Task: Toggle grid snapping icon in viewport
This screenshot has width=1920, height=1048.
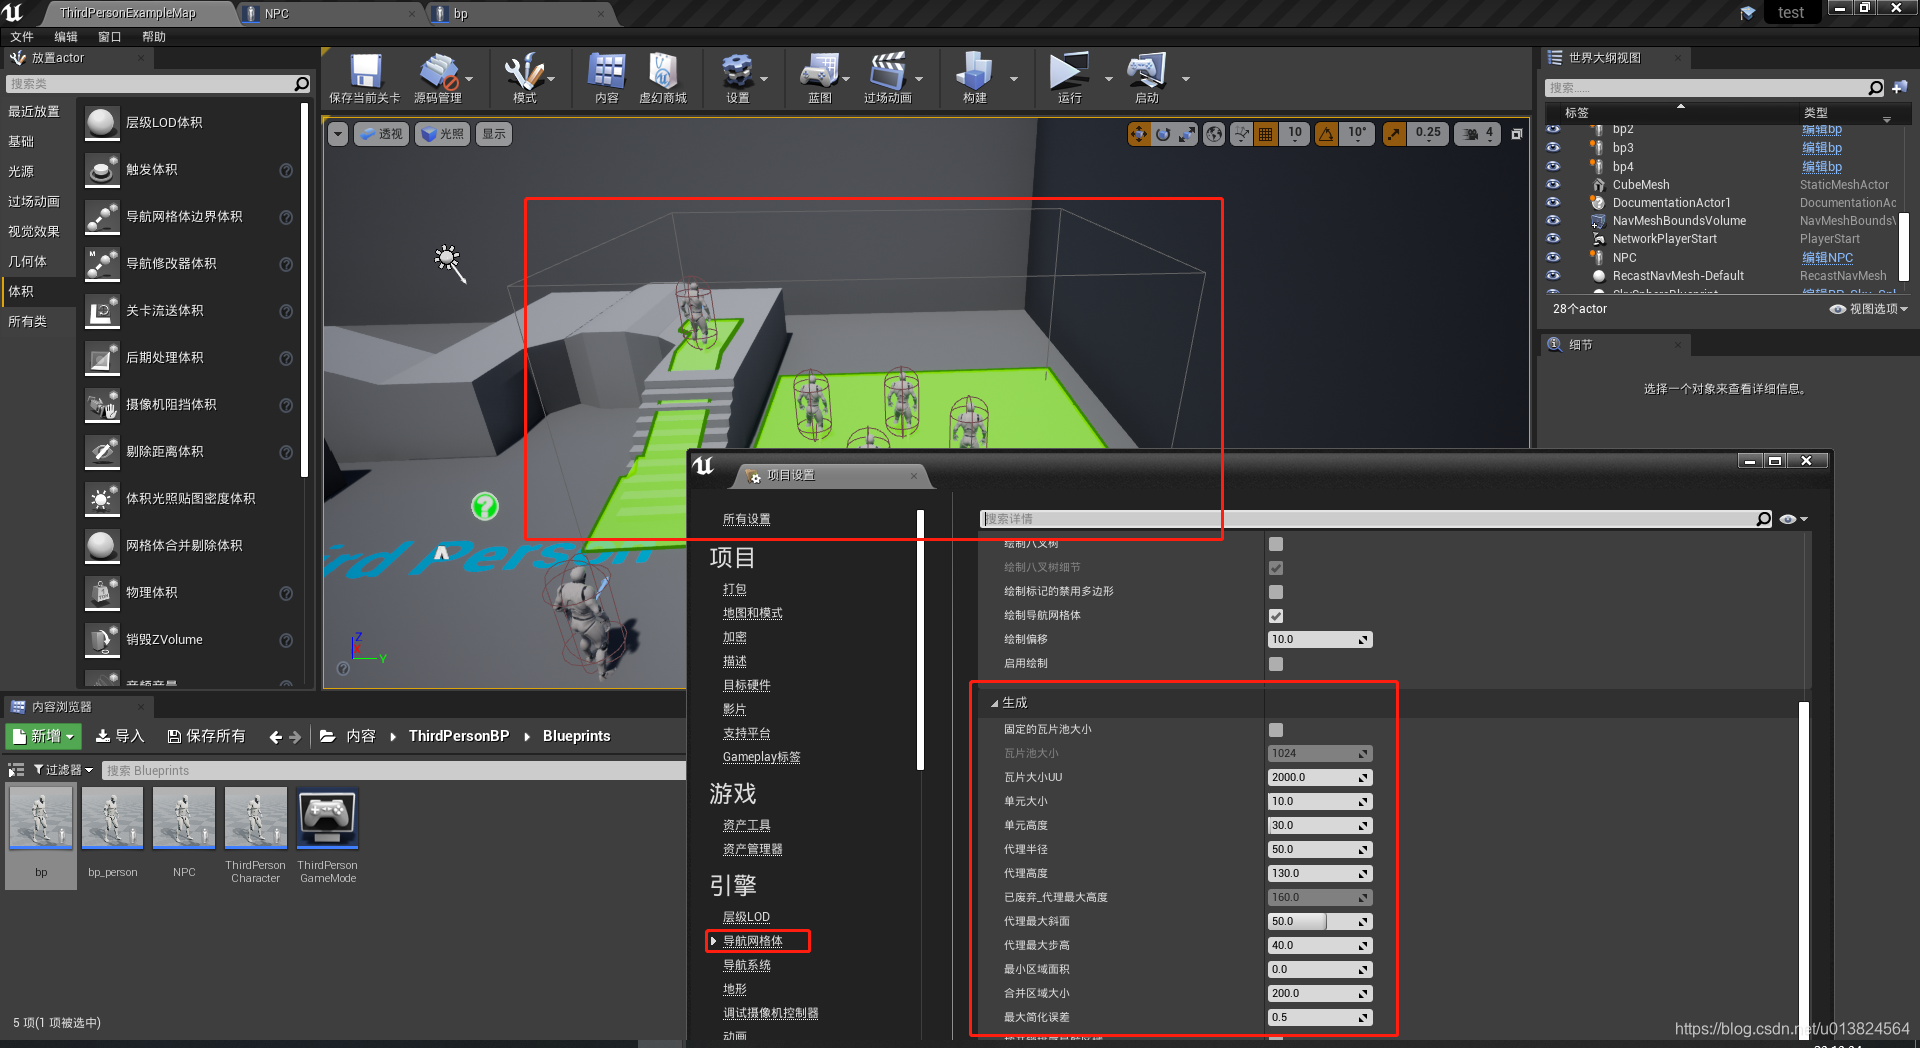Action: click(1266, 134)
